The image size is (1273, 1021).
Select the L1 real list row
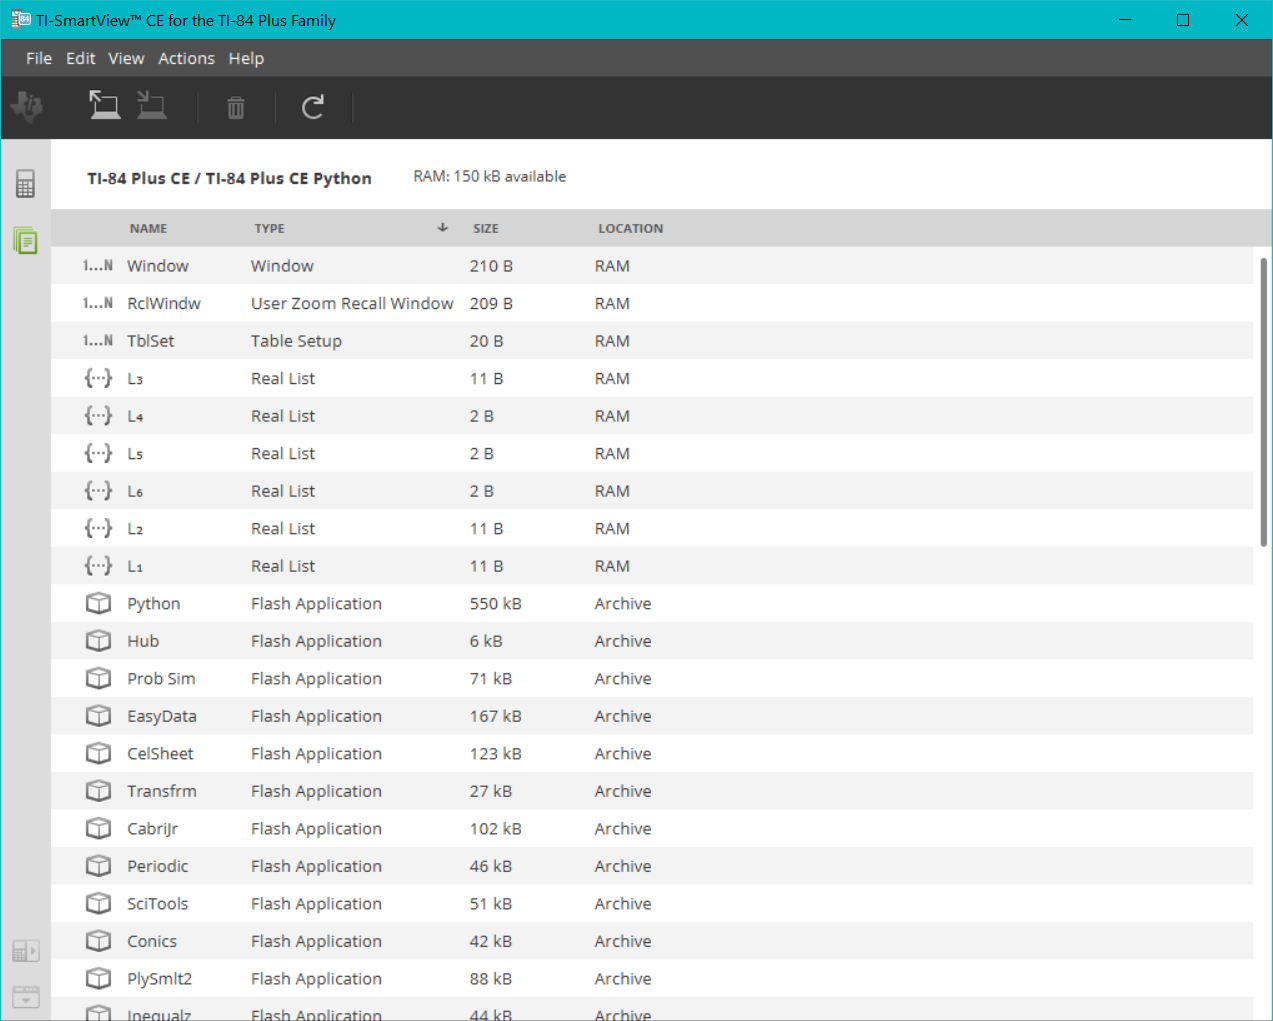[x=135, y=567]
